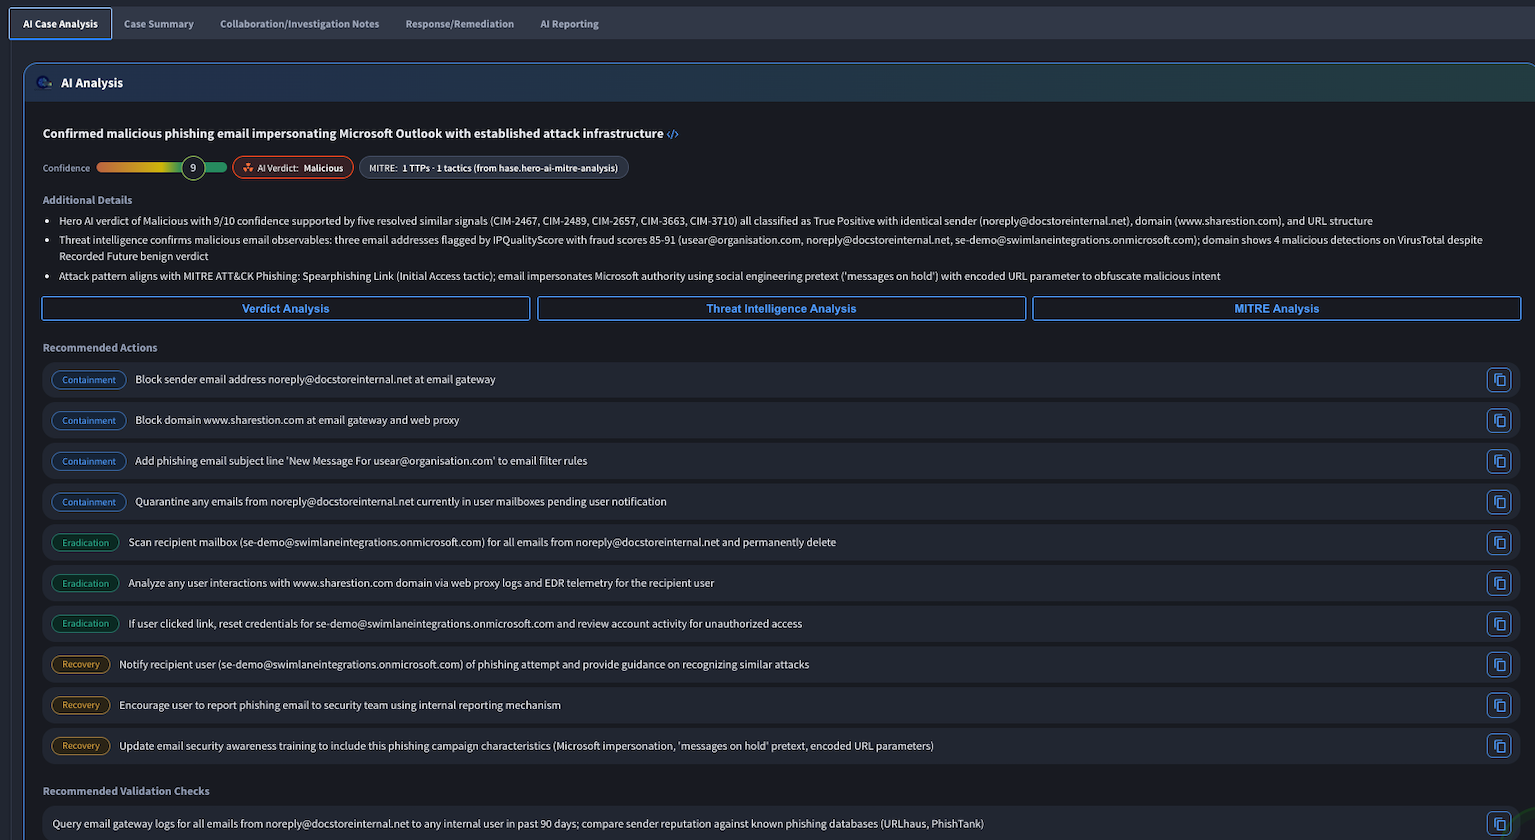Copy the 'Update email security awareness training' action
This screenshot has width=1535, height=840.
pyautogui.click(x=1499, y=746)
